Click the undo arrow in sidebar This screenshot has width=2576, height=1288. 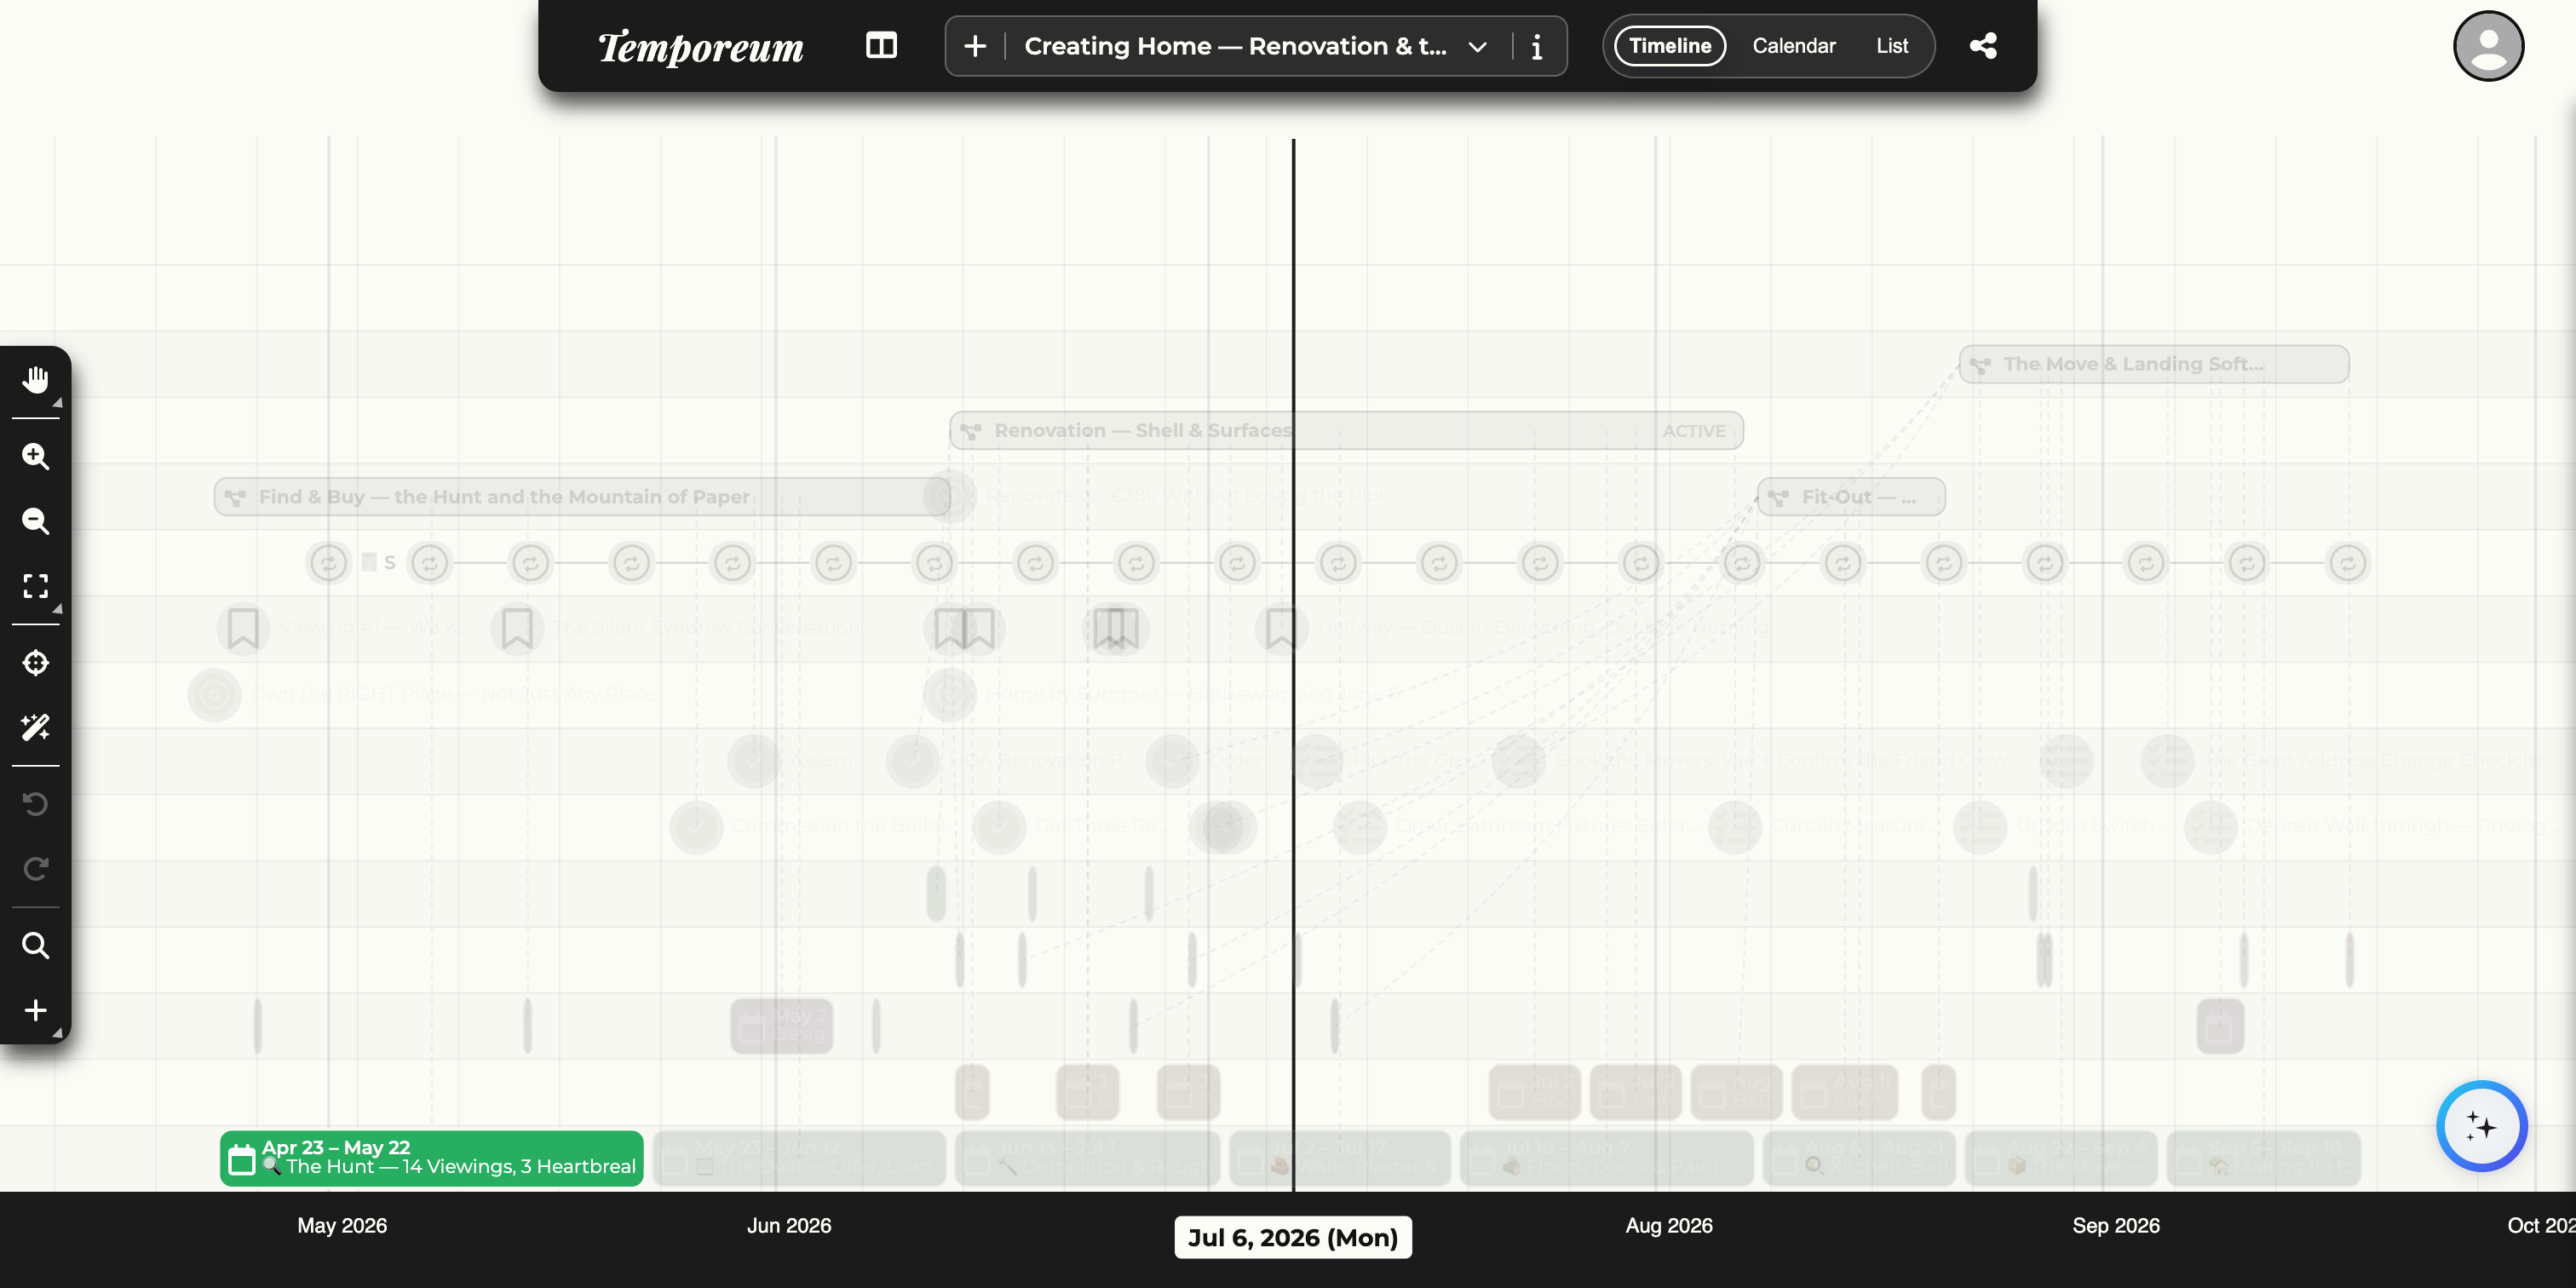tap(36, 804)
